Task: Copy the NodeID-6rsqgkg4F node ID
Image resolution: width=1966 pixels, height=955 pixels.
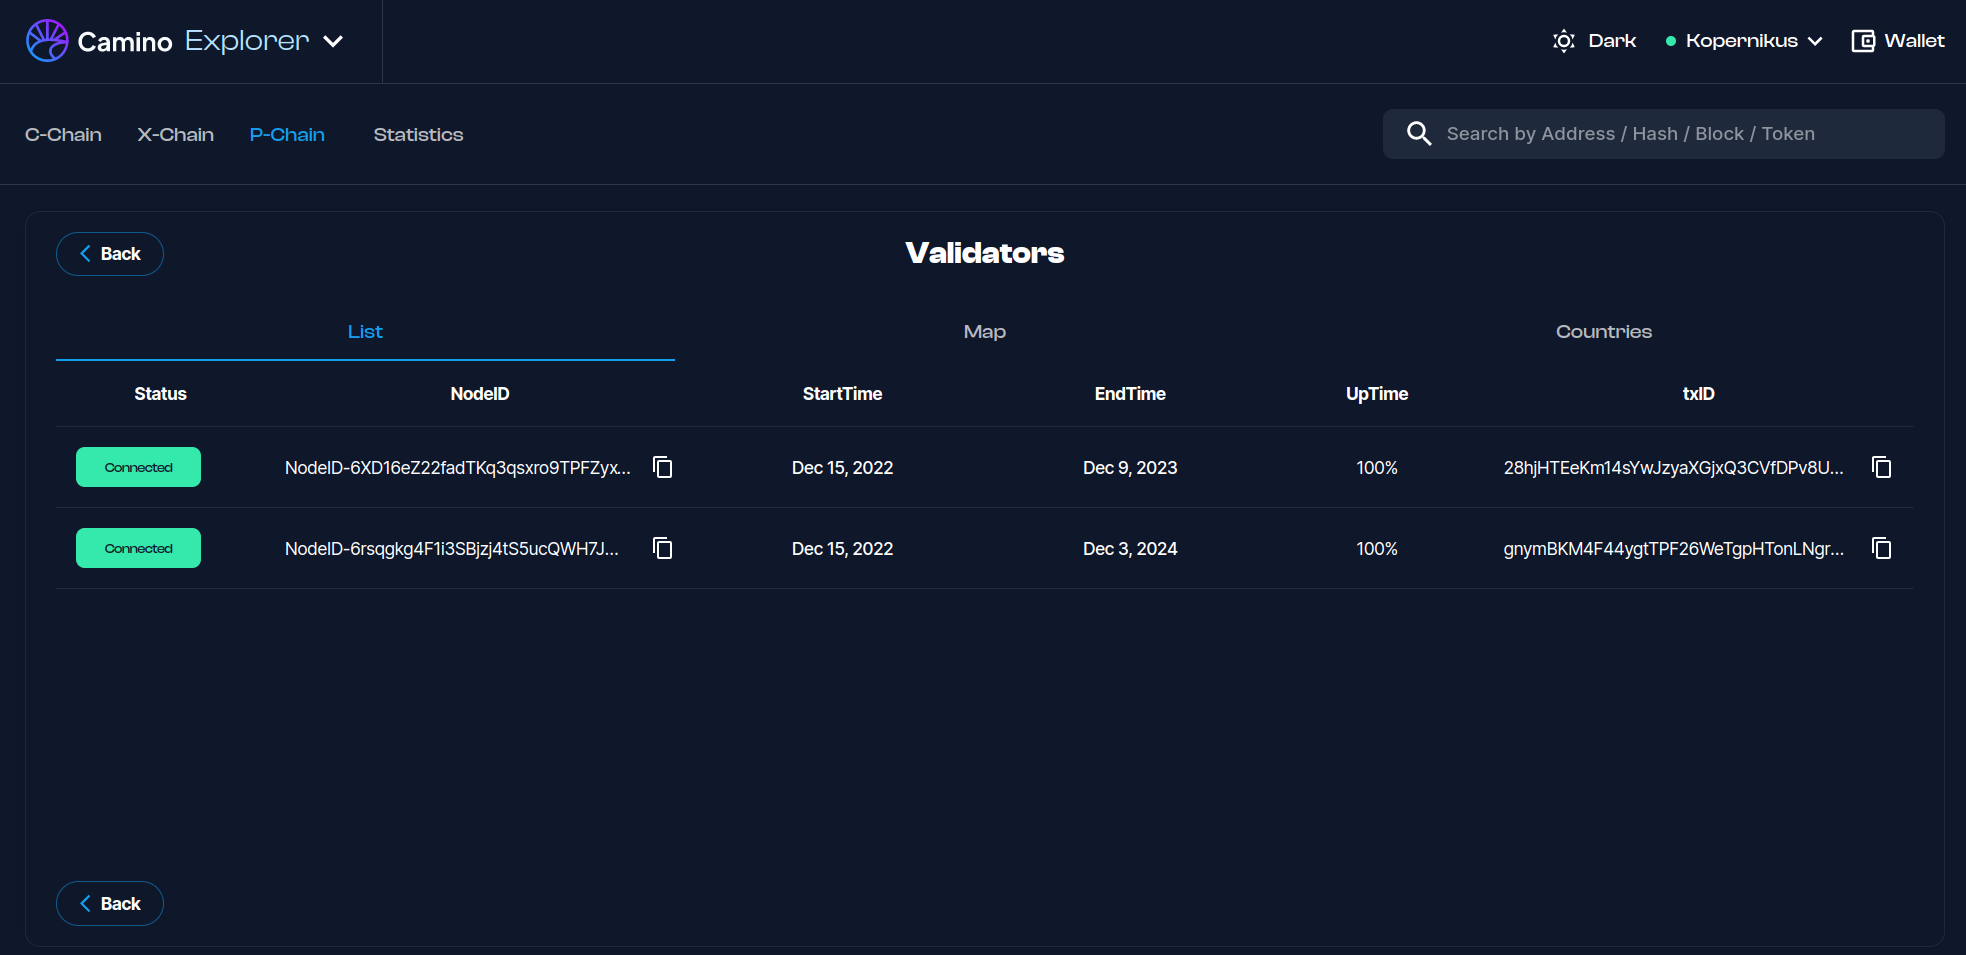Action: click(x=662, y=548)
